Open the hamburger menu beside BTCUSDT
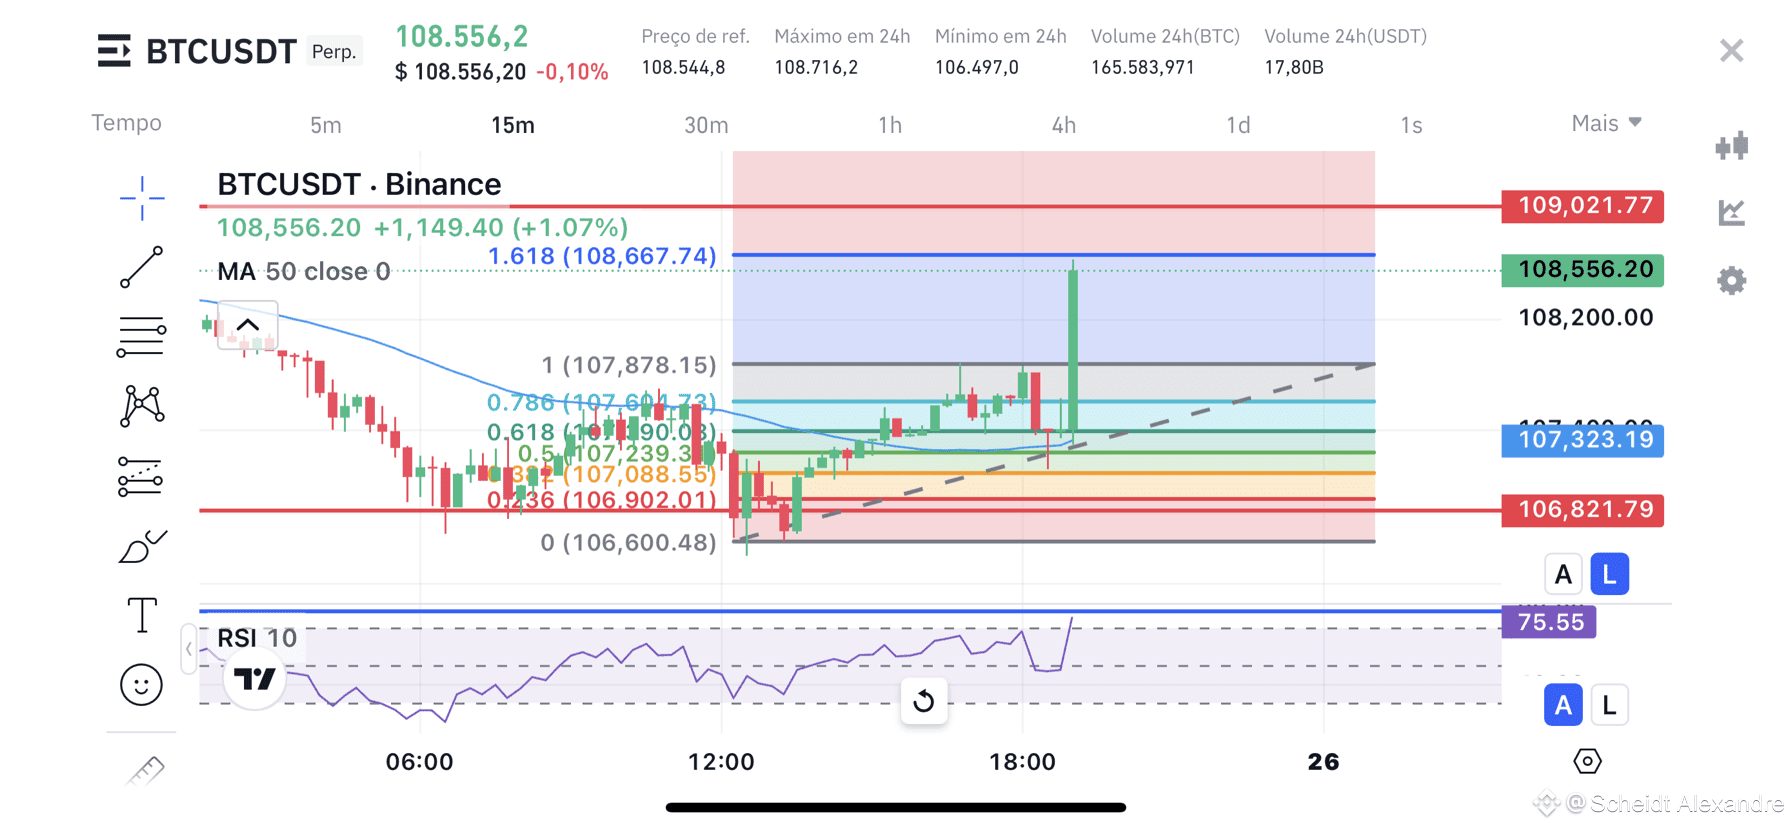The image size is (1792, 828). (x=114, y=50)
